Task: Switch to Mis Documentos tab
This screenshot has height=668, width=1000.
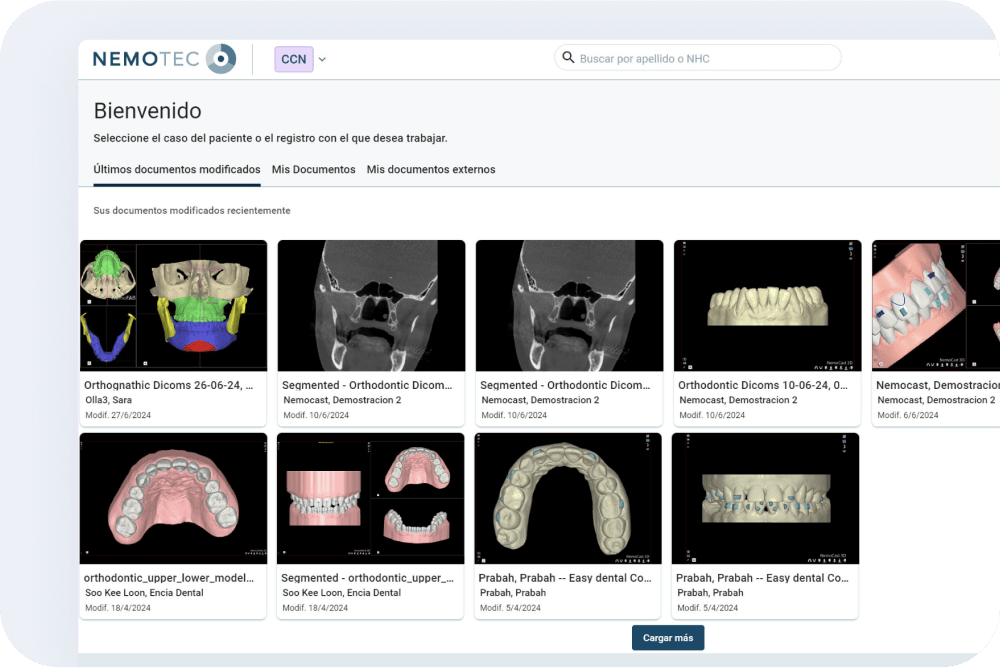Action: click(x=313, y=170)
